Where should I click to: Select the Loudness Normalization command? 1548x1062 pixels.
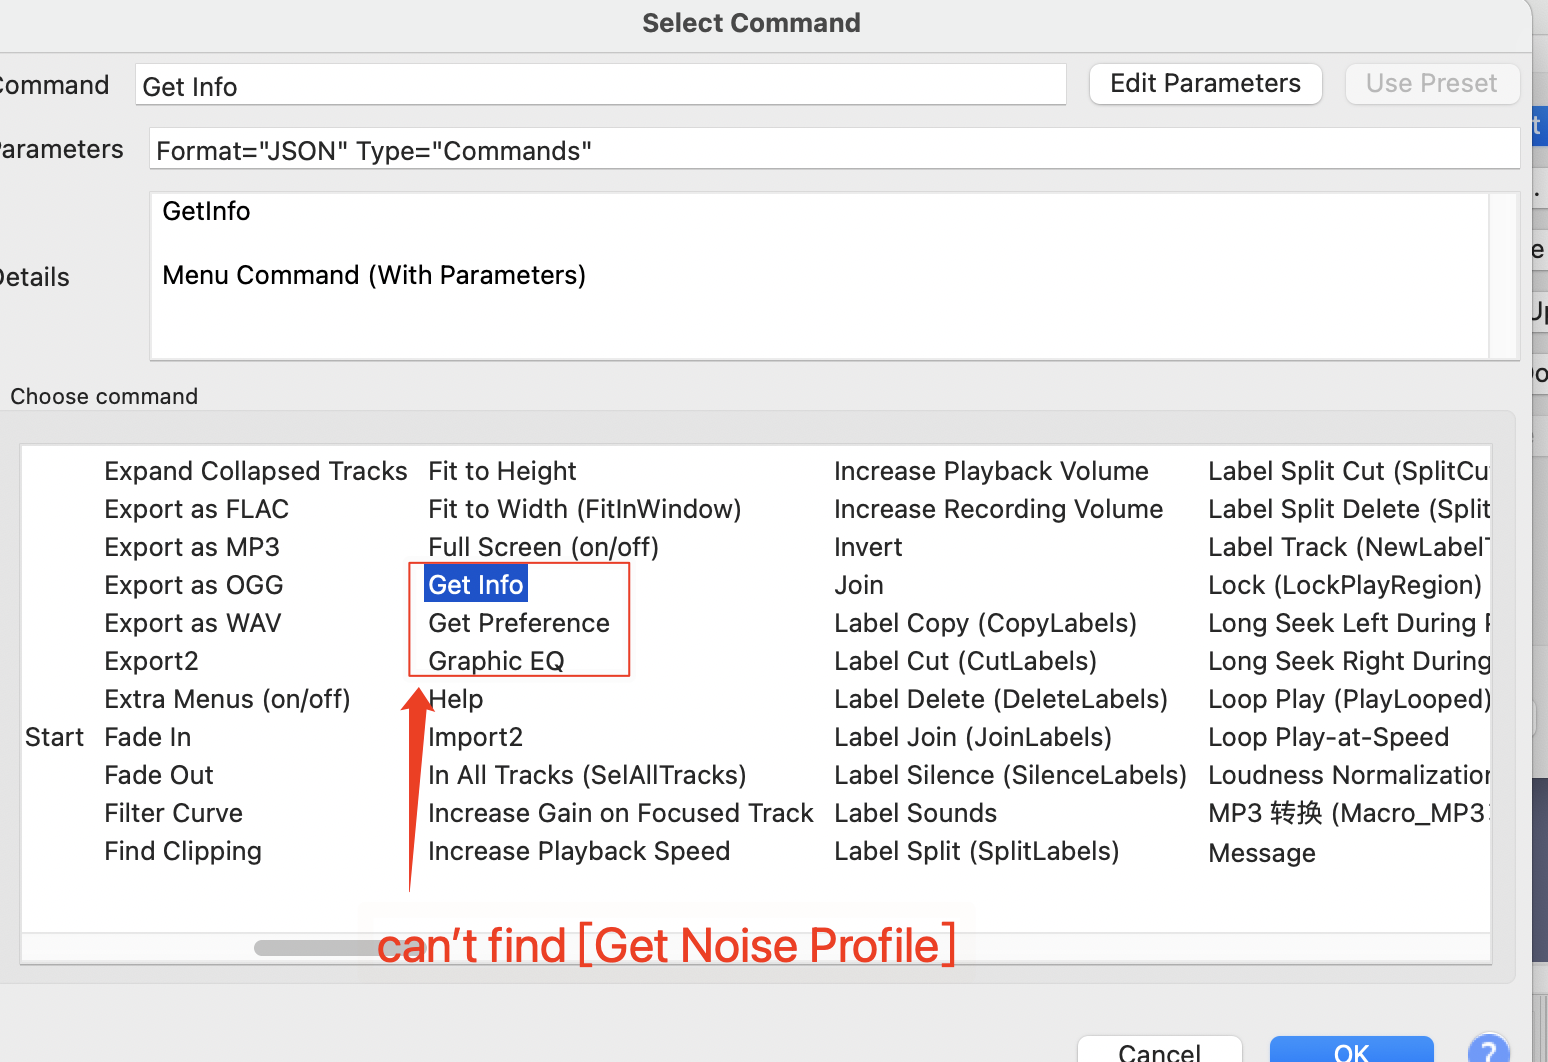(x=1348, y=775)
